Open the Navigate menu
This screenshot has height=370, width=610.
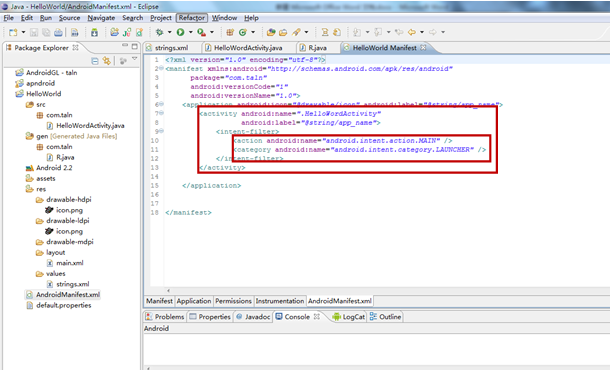(x=101, y=18)
